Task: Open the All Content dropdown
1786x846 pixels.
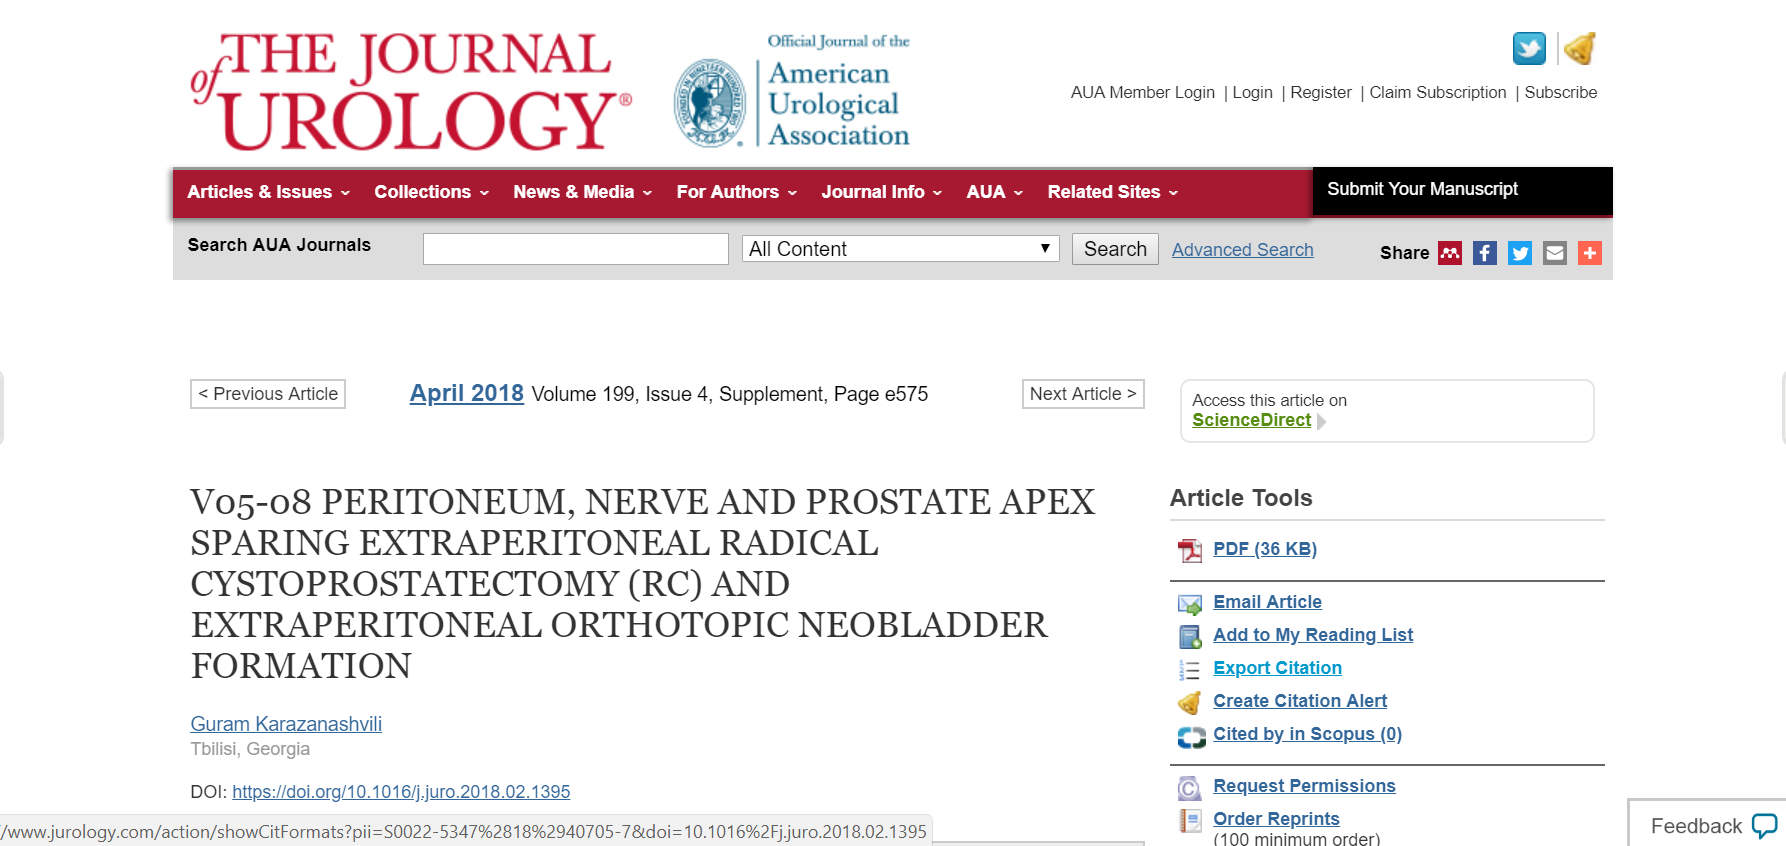Action: [900, 249]
